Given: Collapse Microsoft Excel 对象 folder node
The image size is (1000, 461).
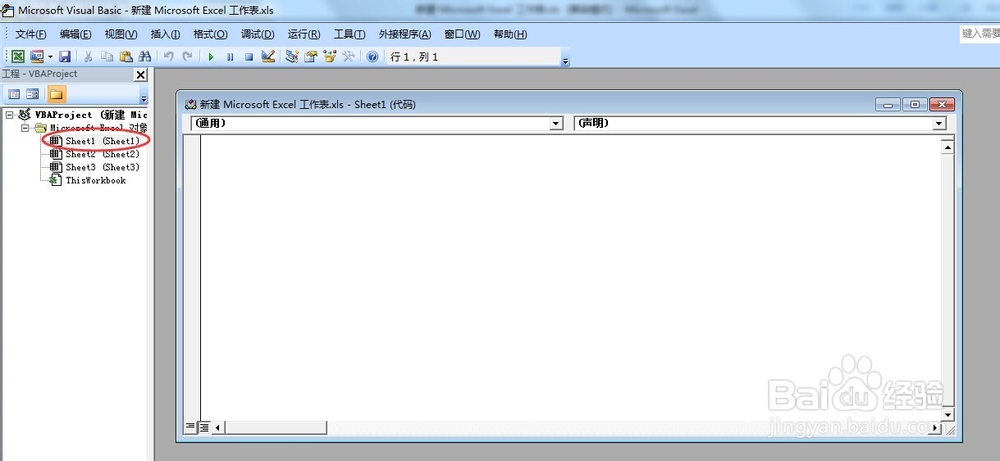Looking at the screenshot, I should (26, 128).
